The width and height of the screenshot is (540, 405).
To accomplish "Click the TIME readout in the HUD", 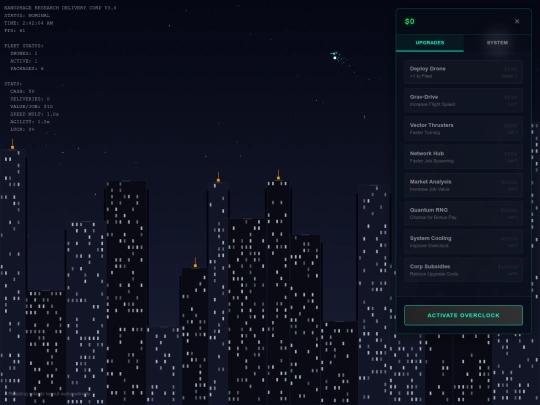I will [29, 23].
